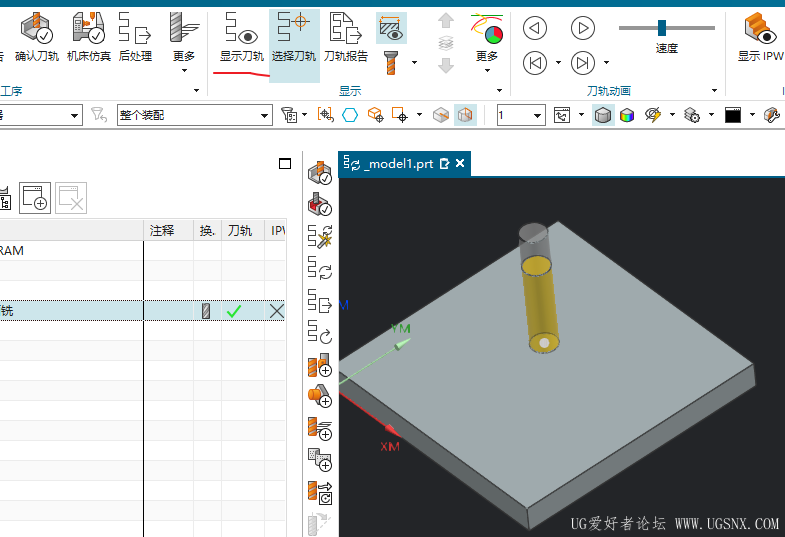Click the animation 速度 slider handle

pos(662,27)
